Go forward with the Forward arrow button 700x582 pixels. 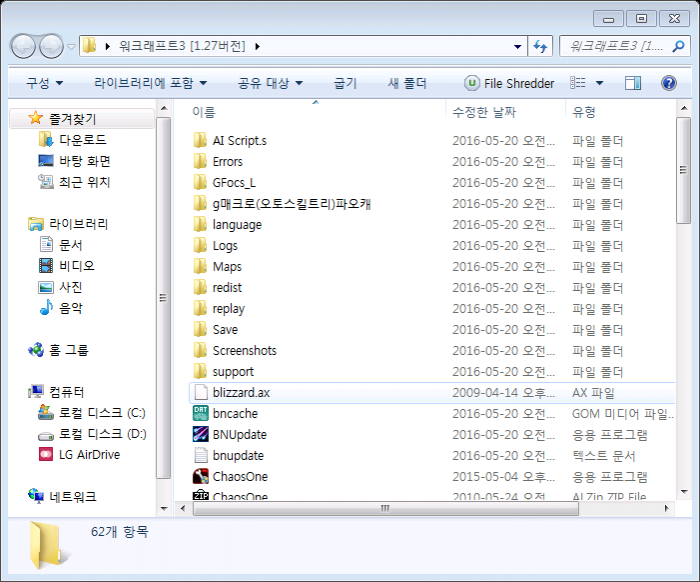[51, 46]
